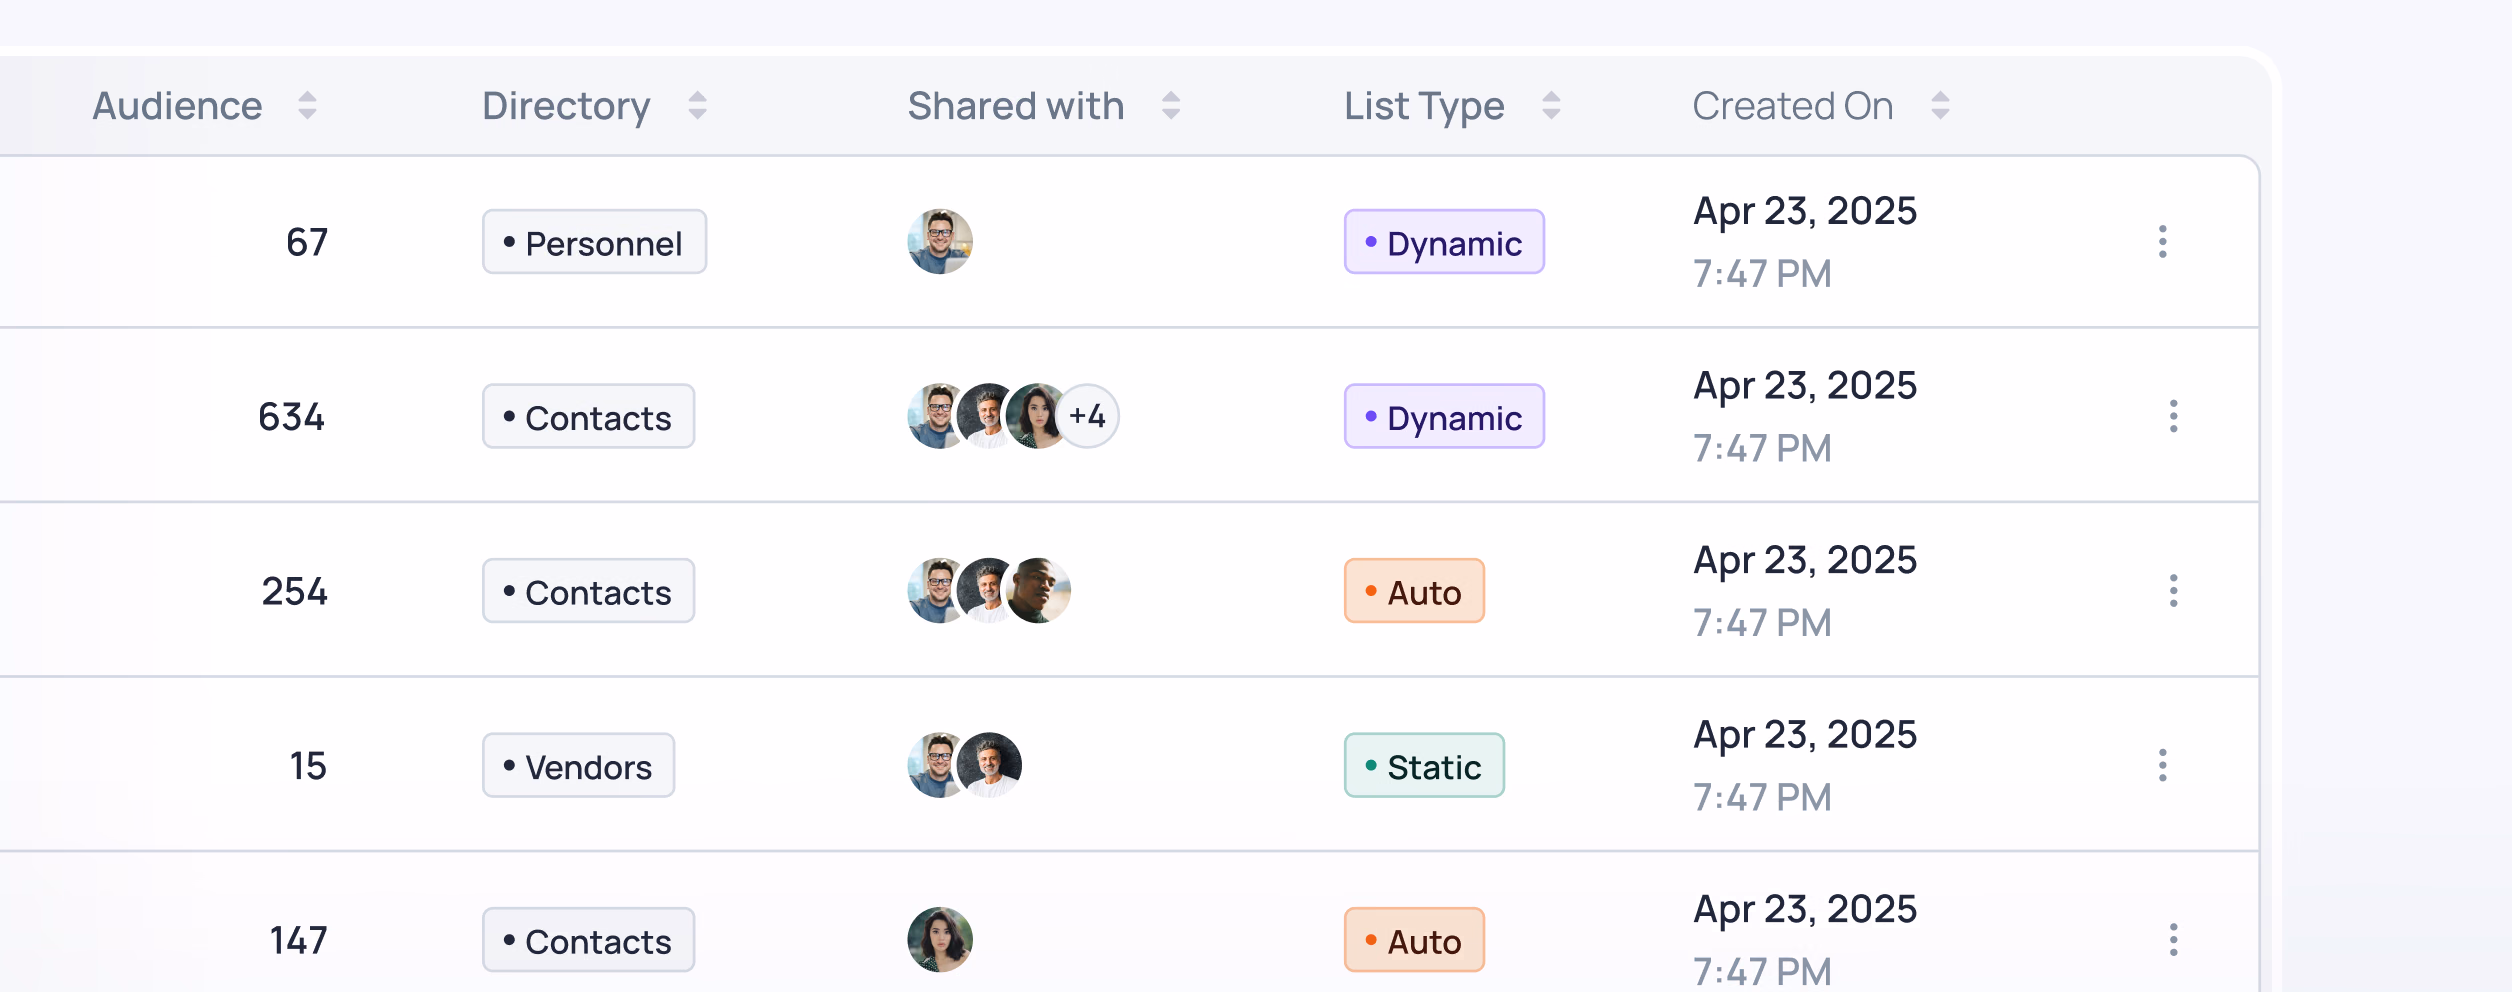Viewport: 2512px width, 992px height.
Task: Click the Auto badge in the 254 row
Action: (1414, 591)
